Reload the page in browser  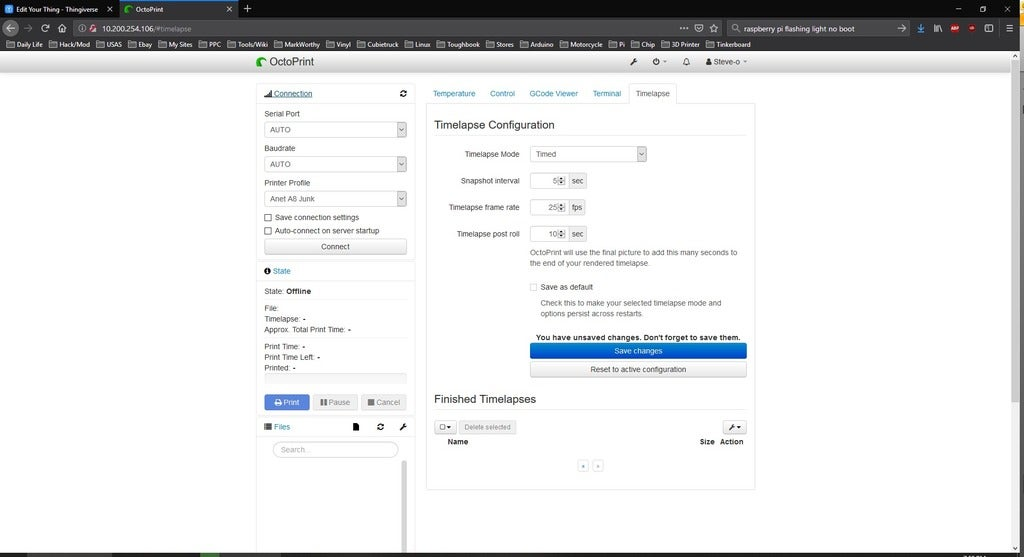(x=45, y=29)
